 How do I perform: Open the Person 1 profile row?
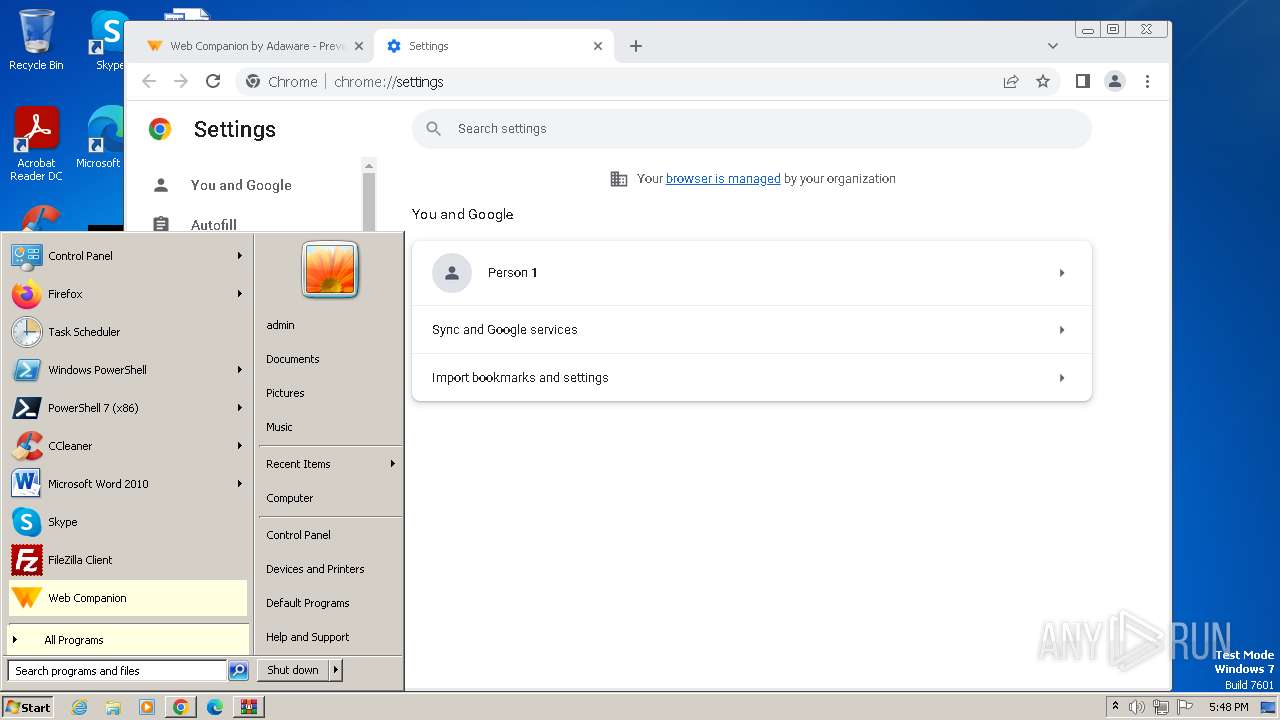[x=752, y=273]
